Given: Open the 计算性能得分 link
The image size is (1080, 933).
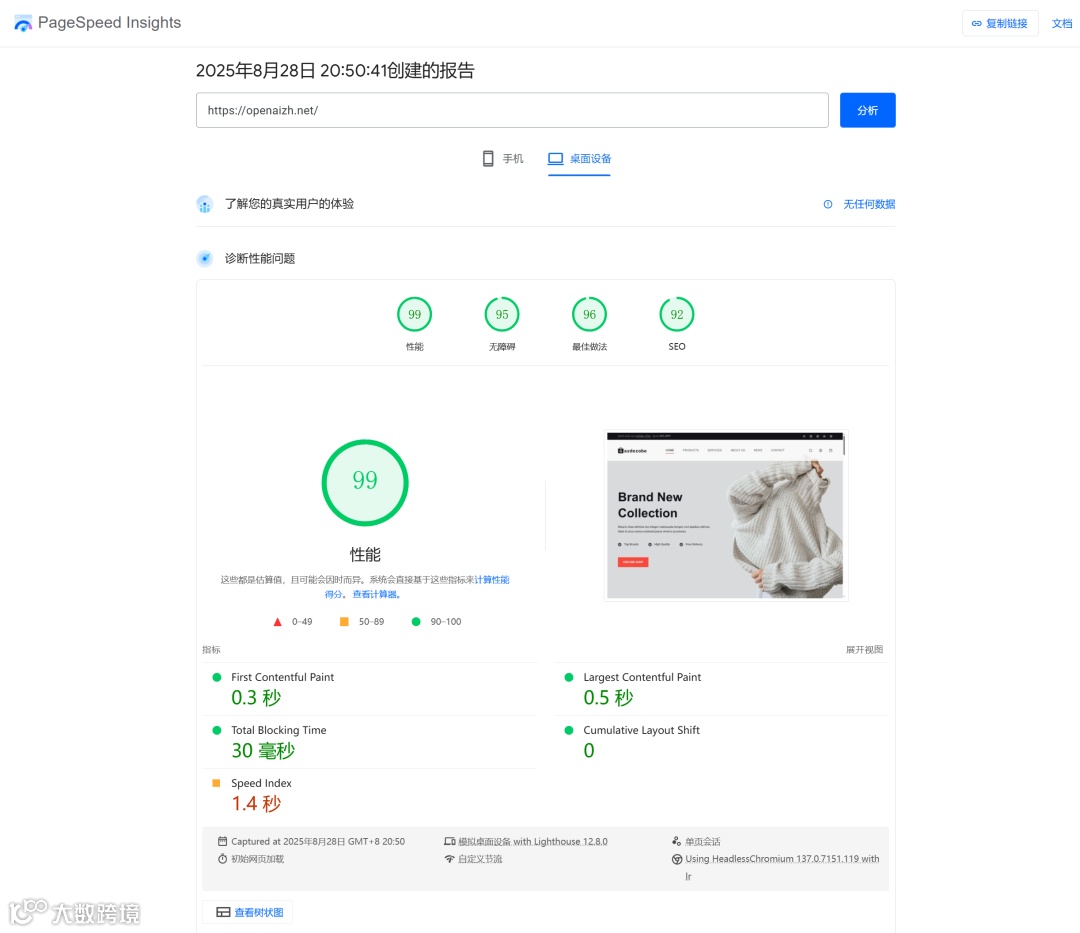Looking at the screenshot, I should click(x=492, y=580).
